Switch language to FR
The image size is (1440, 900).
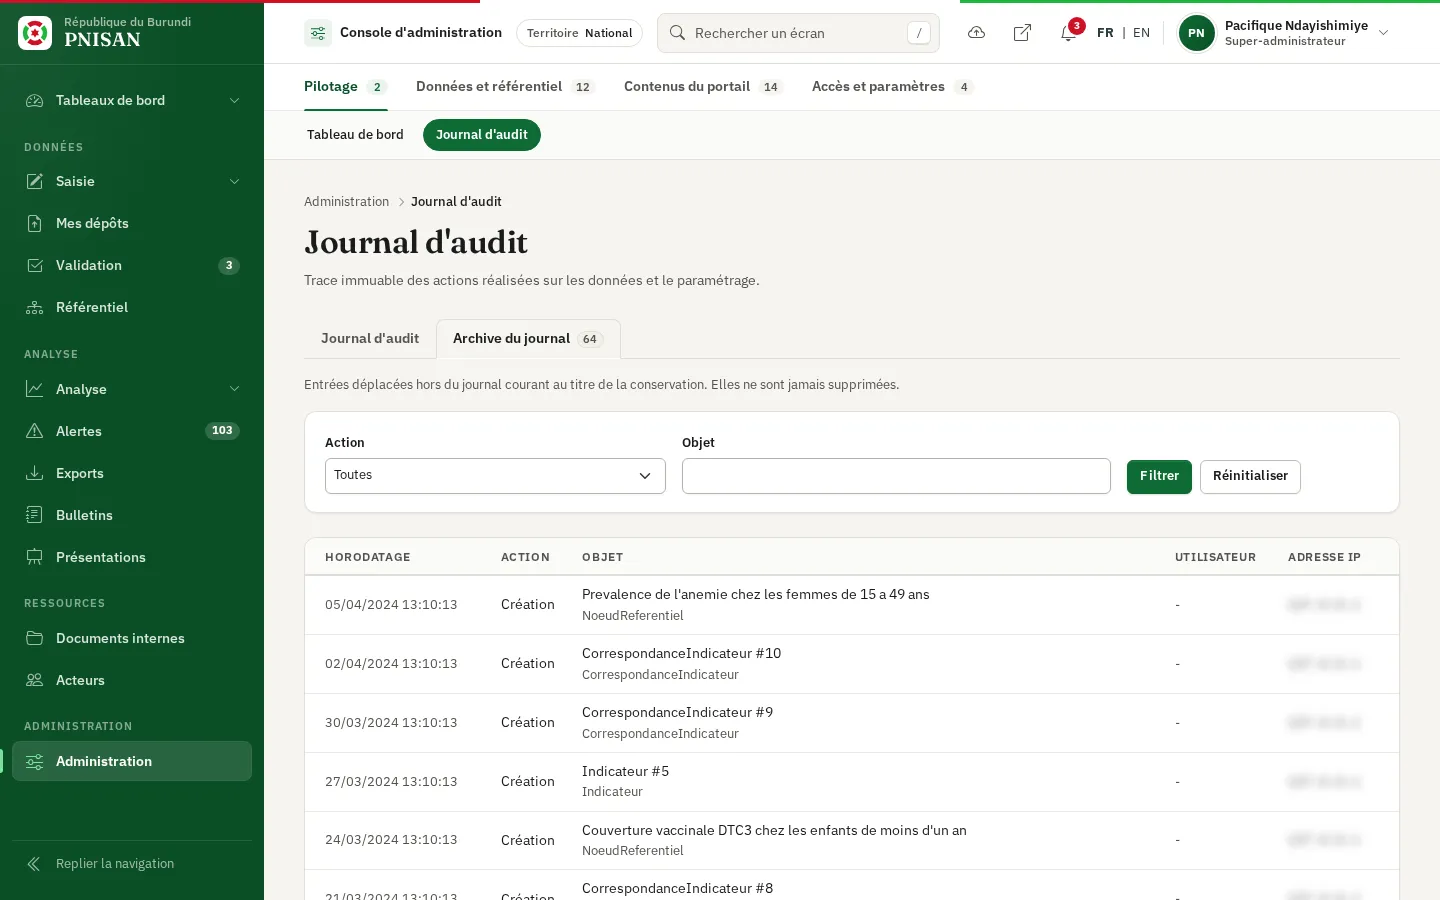(1105, 33)
